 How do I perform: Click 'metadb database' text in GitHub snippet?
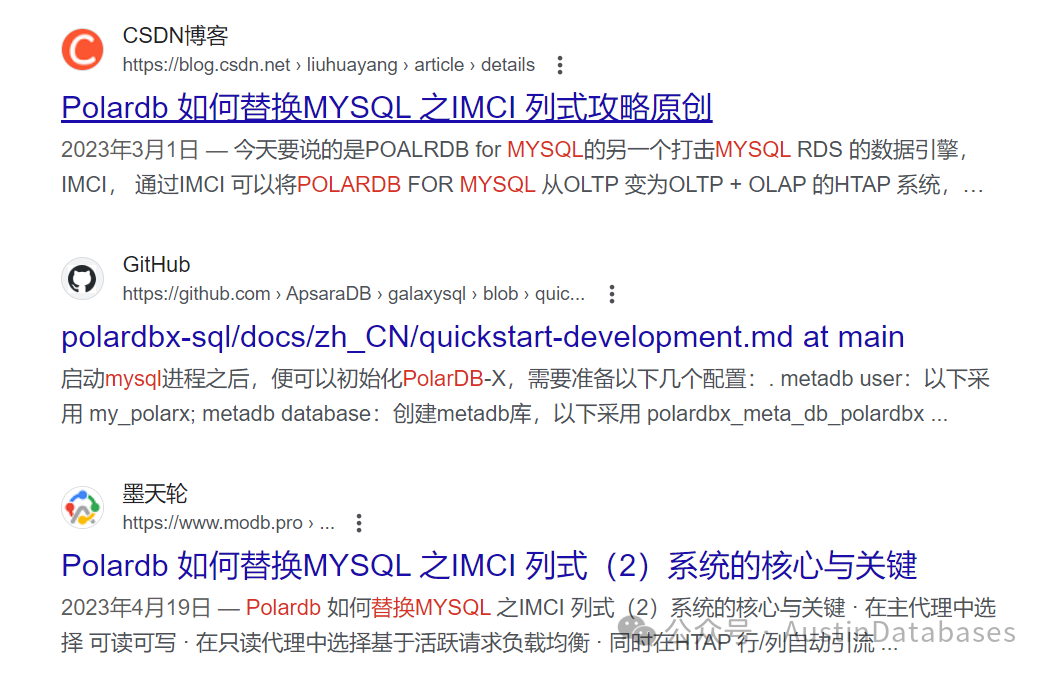point(287,414)
